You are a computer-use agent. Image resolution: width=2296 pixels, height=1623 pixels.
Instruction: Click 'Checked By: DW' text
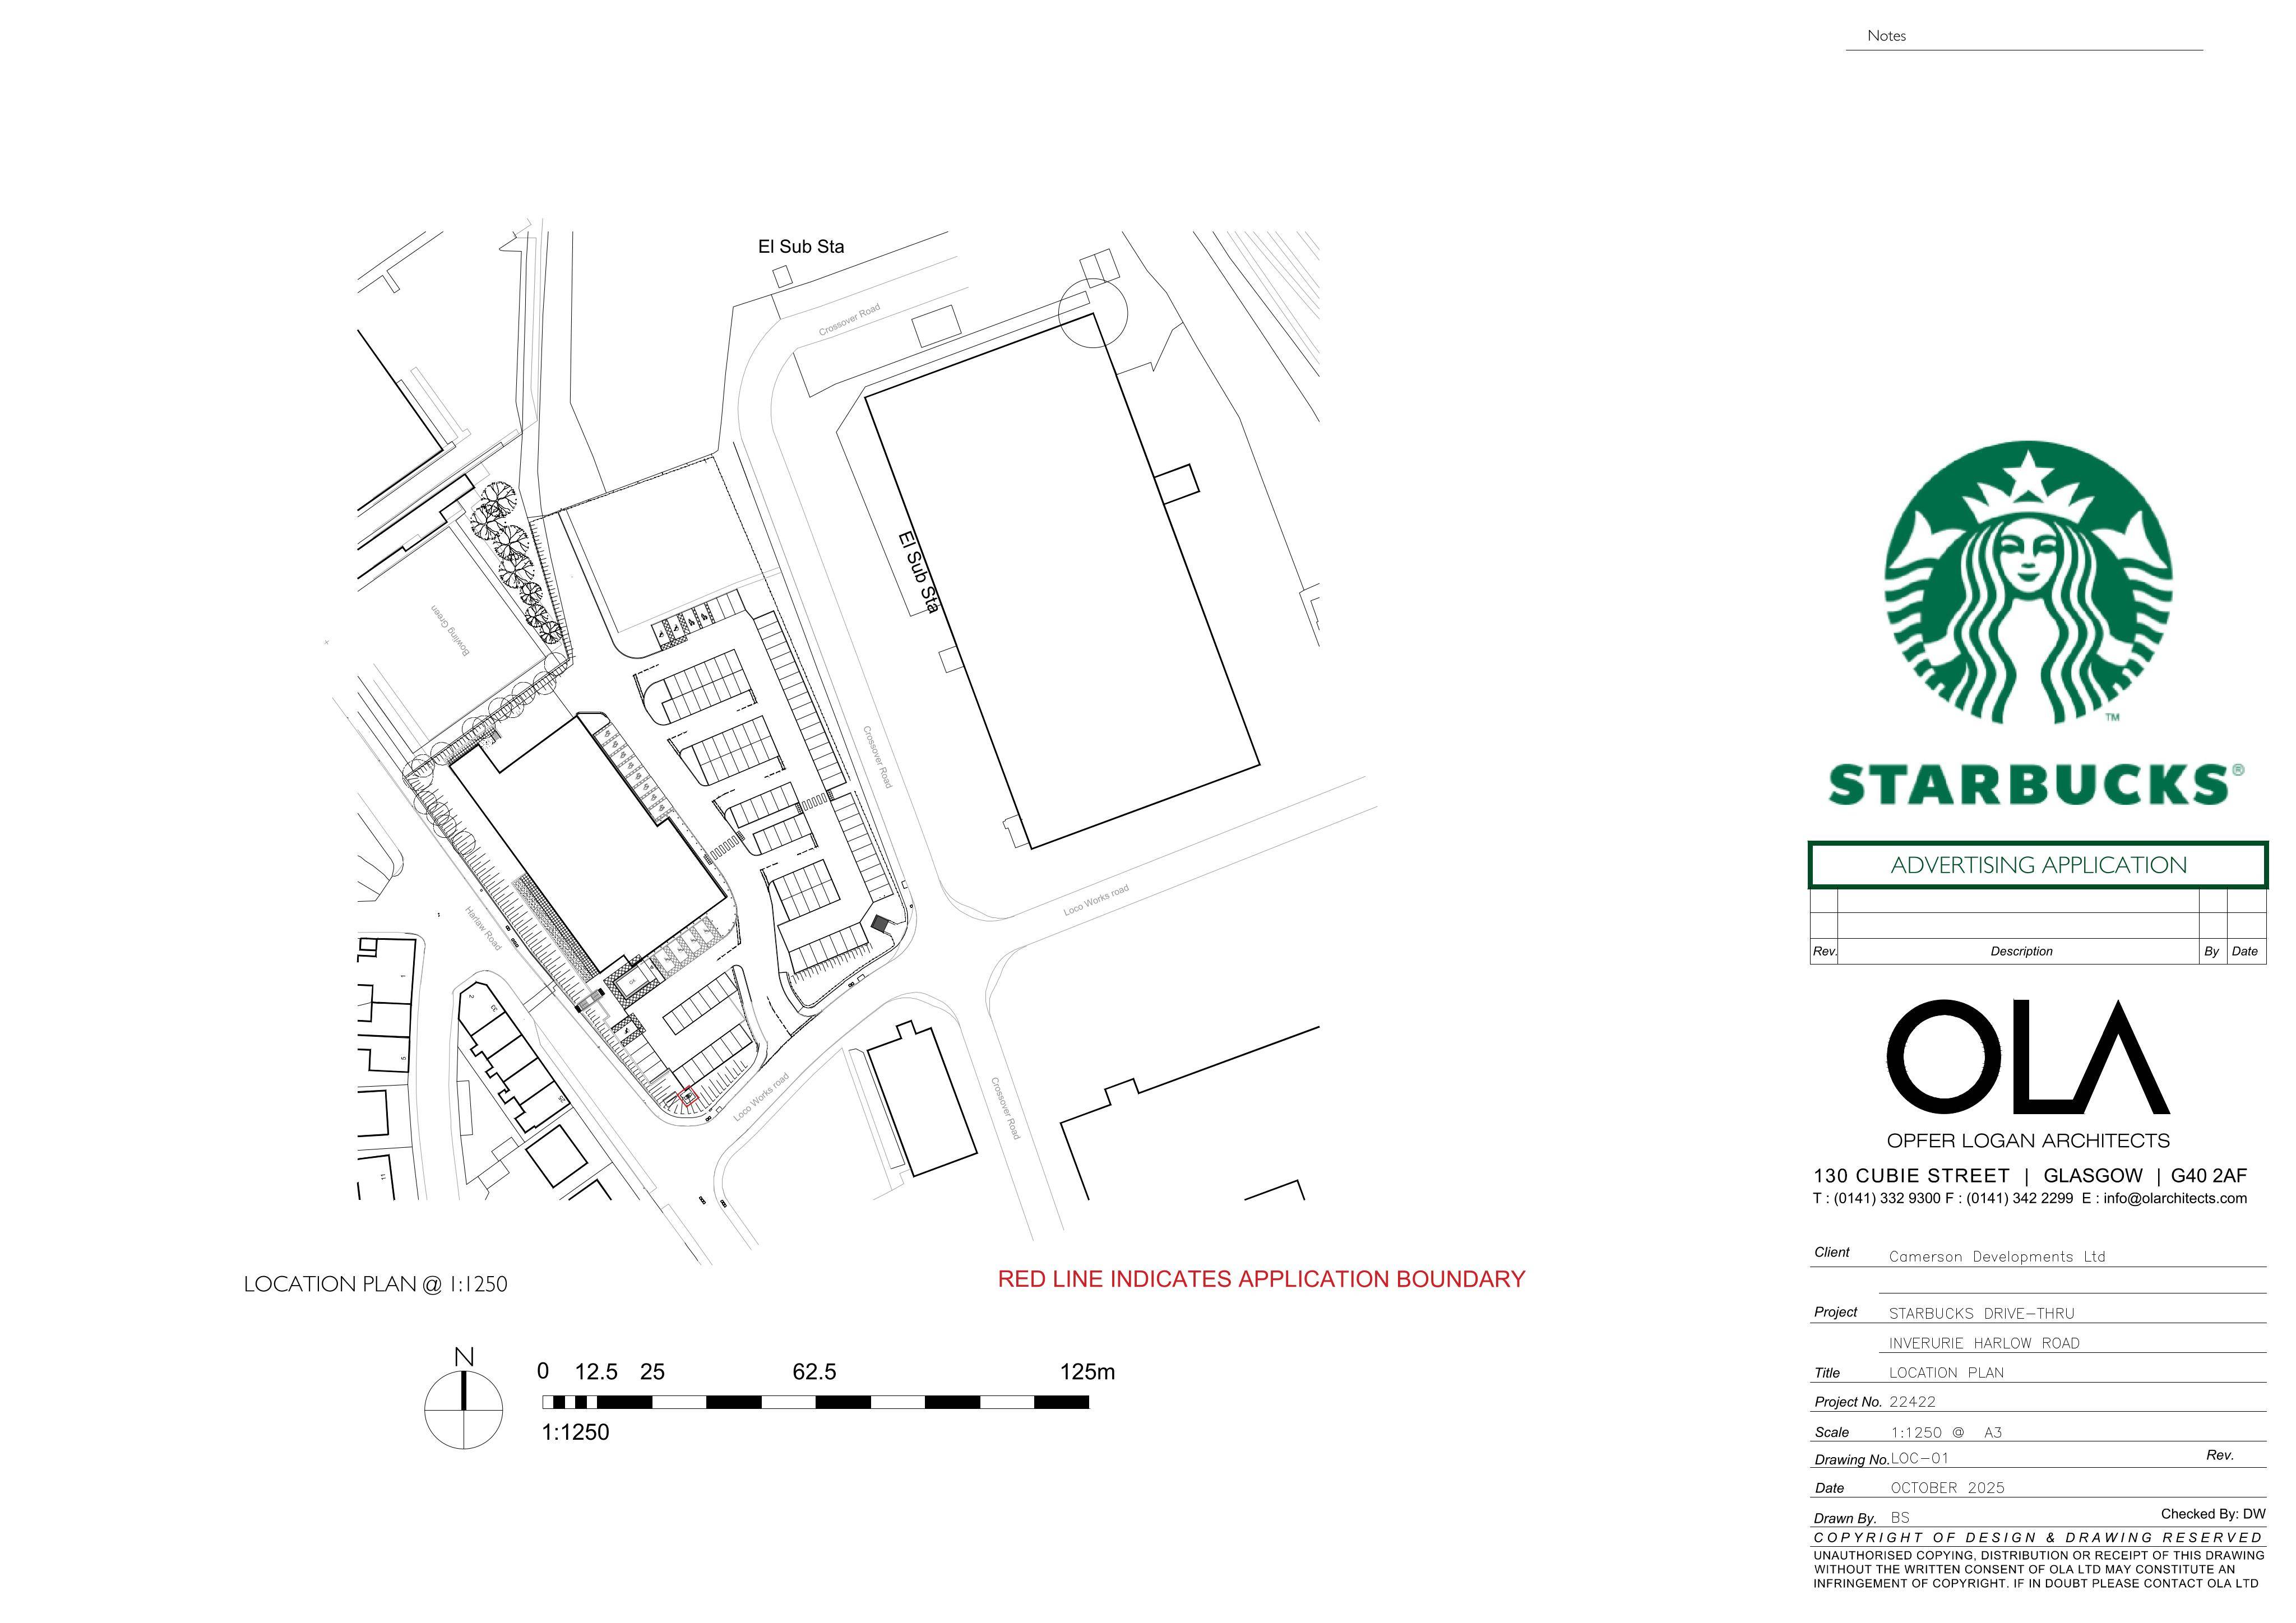(x=2213, y=1514)
